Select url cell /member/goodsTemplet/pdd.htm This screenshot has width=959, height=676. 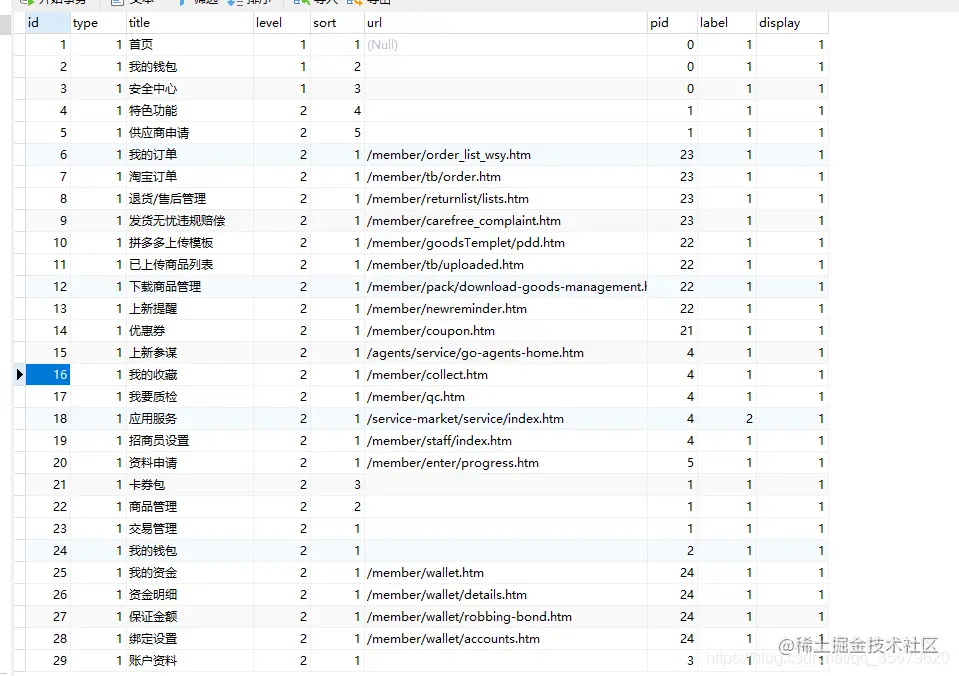point(506,243)
